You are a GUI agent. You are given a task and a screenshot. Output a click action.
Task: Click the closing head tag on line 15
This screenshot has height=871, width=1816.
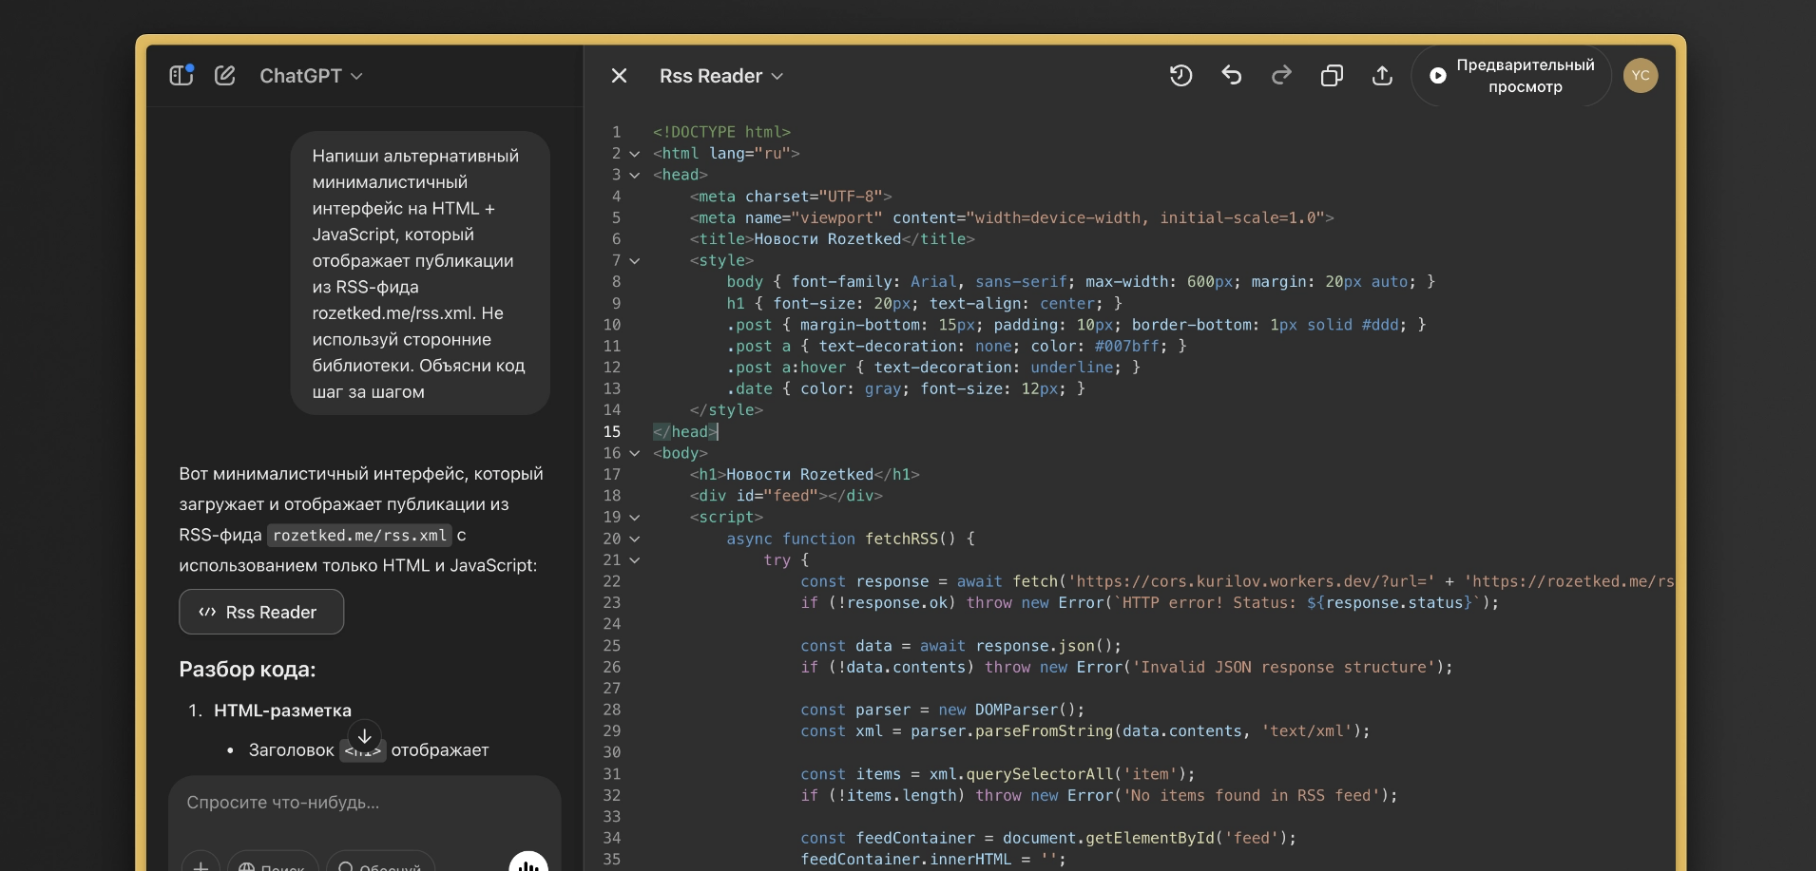pyautogui.click(x=685, y=432)
